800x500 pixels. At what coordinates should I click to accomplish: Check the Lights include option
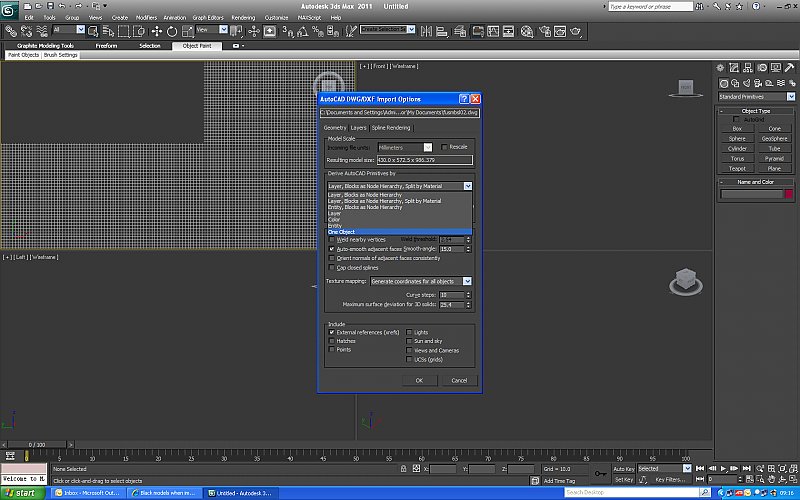[409, 332]
